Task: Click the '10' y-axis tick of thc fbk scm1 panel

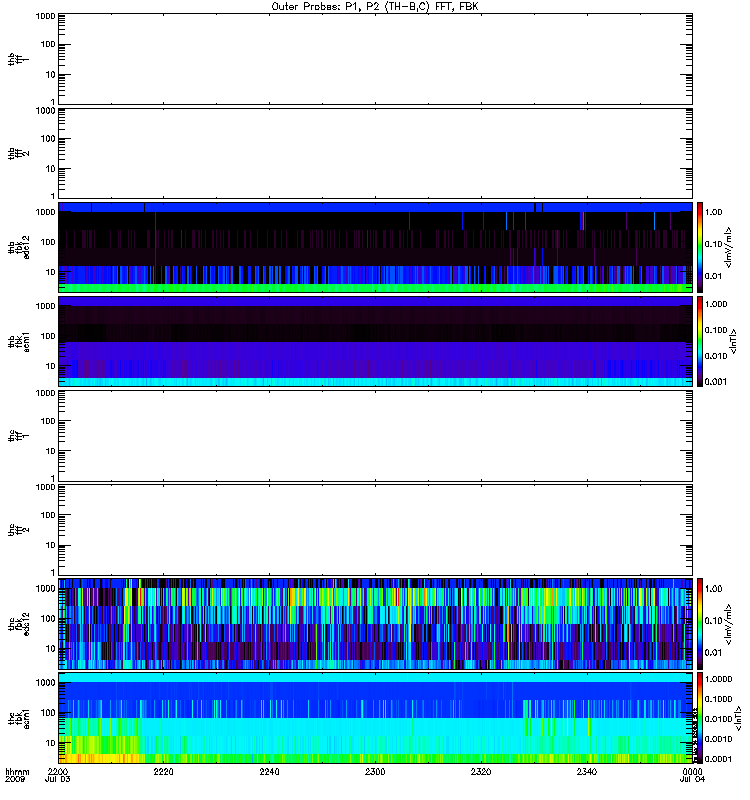Action: [51, 743]
